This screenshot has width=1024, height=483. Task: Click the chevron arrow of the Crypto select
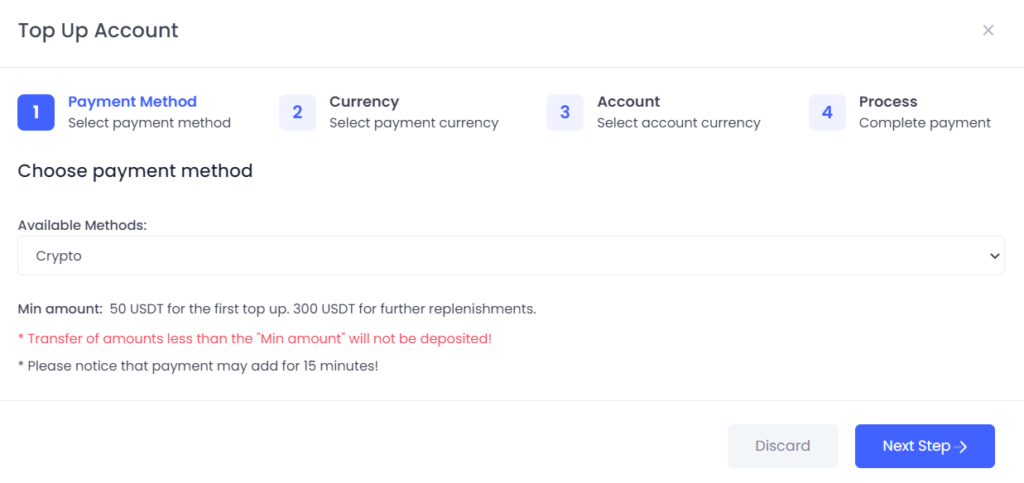(x=994, y=256)
